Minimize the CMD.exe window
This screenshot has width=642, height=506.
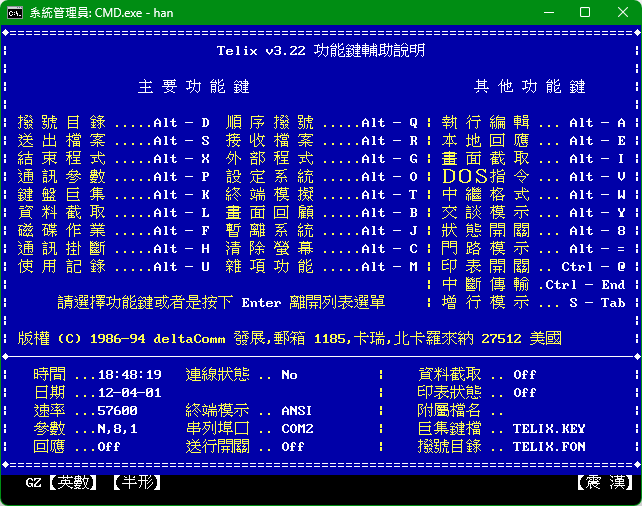pyautogui.click(x=549, y=13)
